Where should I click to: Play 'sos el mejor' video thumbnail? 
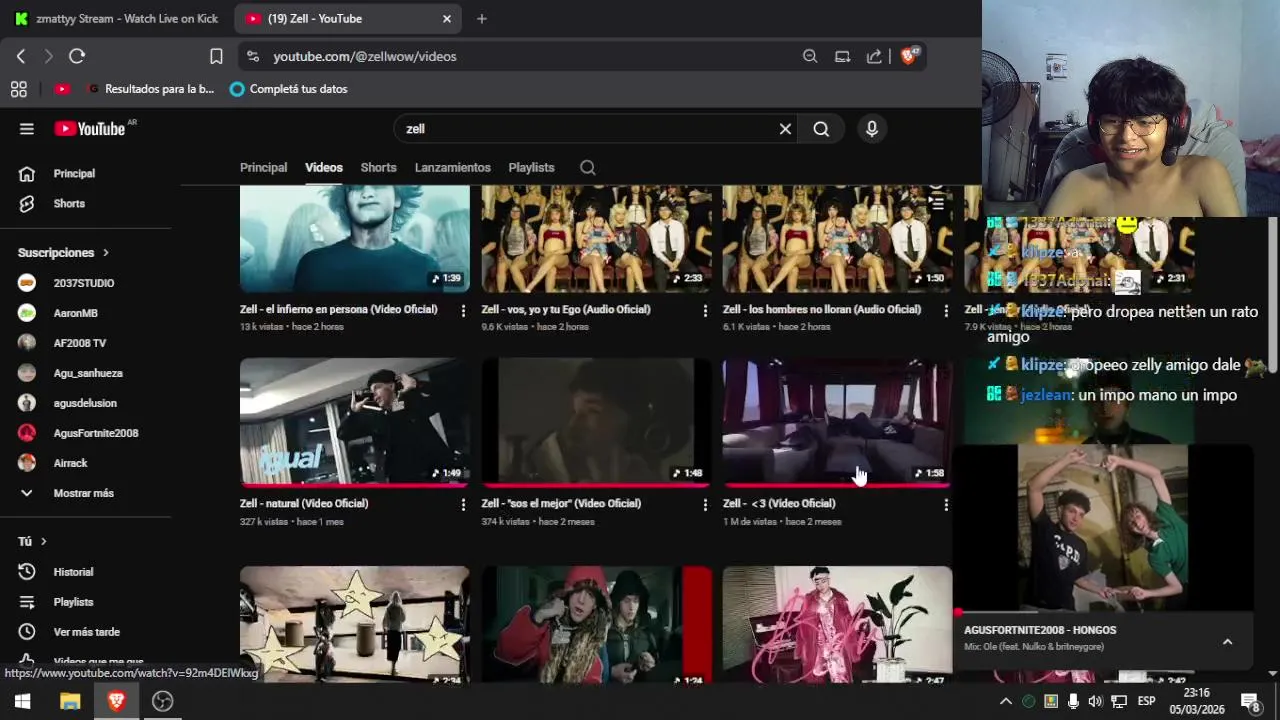[596, 422]
